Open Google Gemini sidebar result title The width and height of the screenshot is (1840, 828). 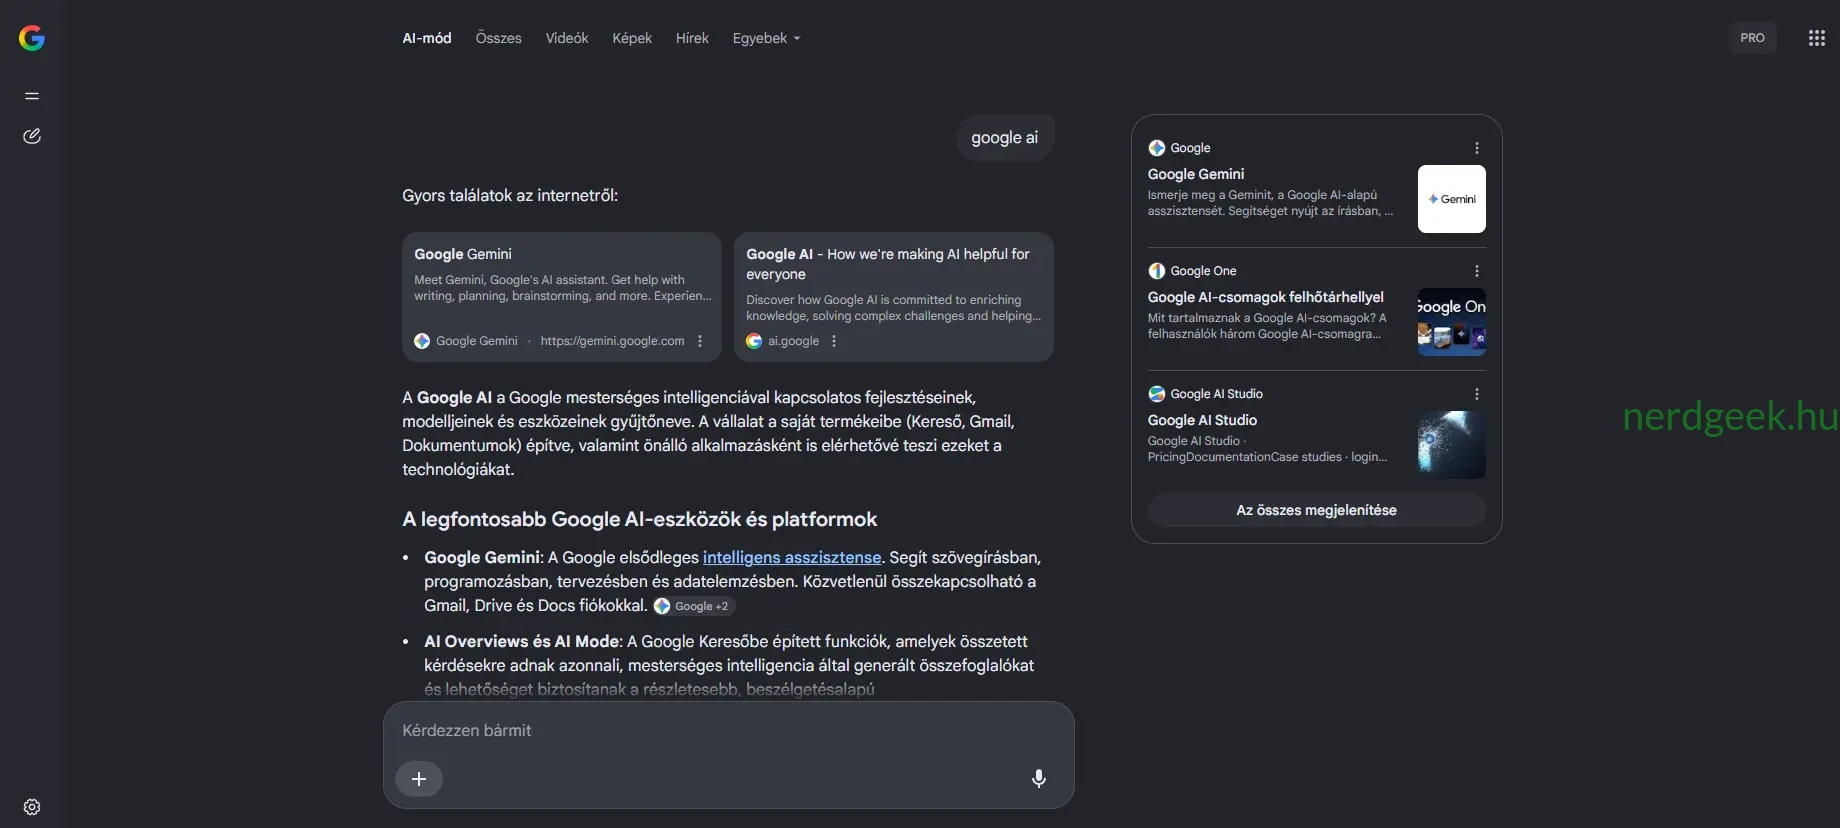pyautogui.click(x=1196, y=174)
